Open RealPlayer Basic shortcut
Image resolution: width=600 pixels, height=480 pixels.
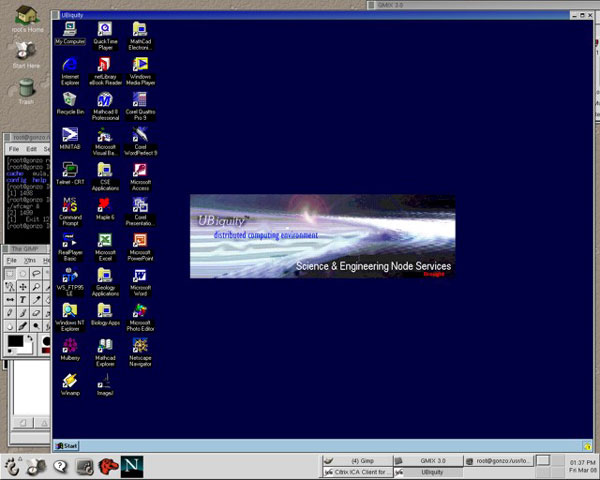click(70, 247)
